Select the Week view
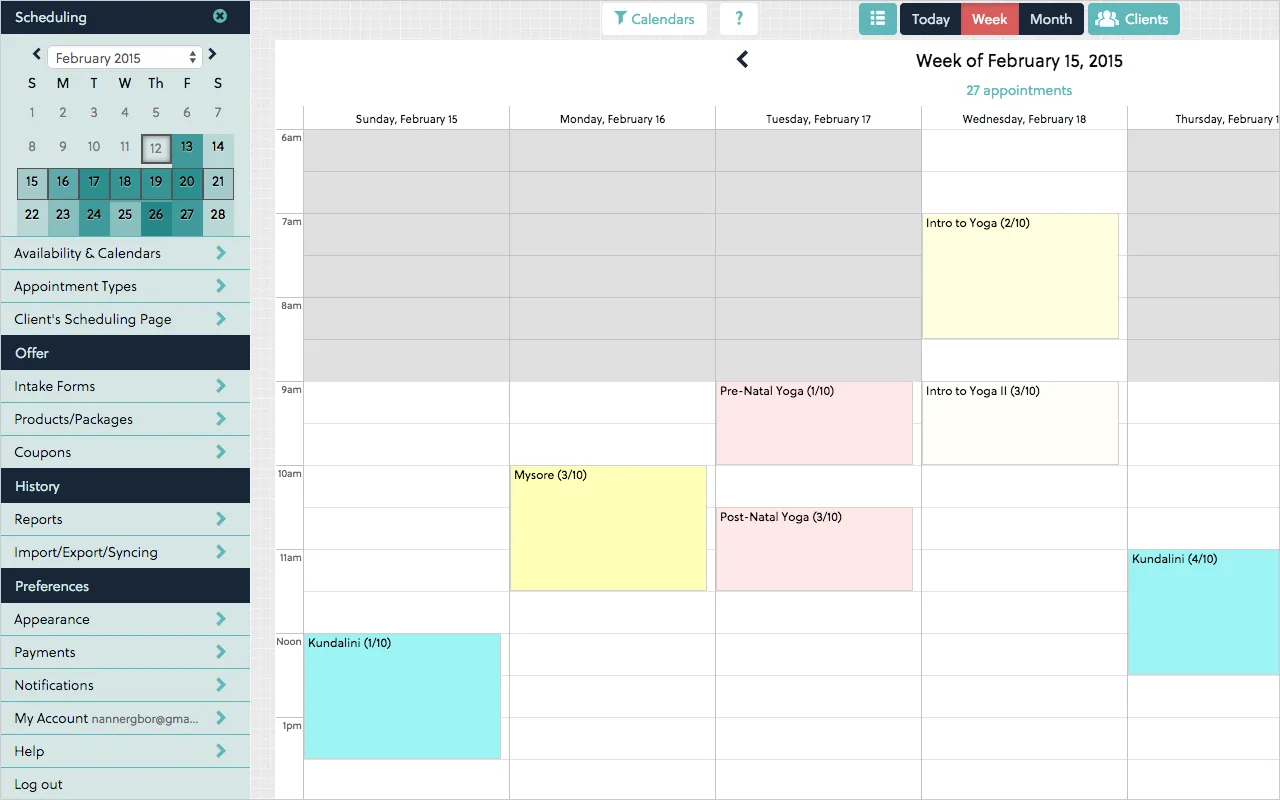Screen dimensions: 1280x800 tap(990, 19)
